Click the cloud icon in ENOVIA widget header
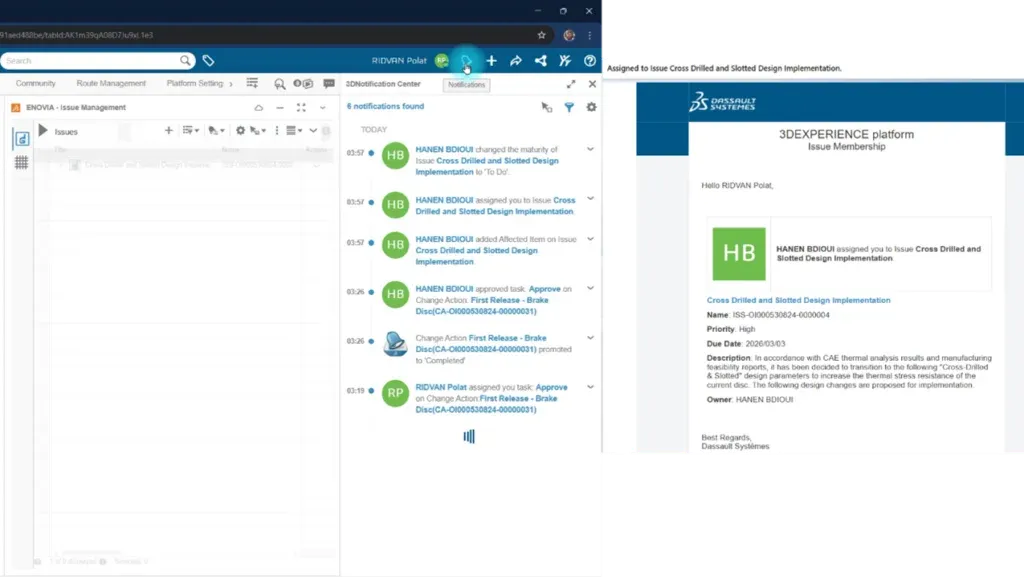Viewport: 1024px width, 577px height. click(x=259, y=108)
